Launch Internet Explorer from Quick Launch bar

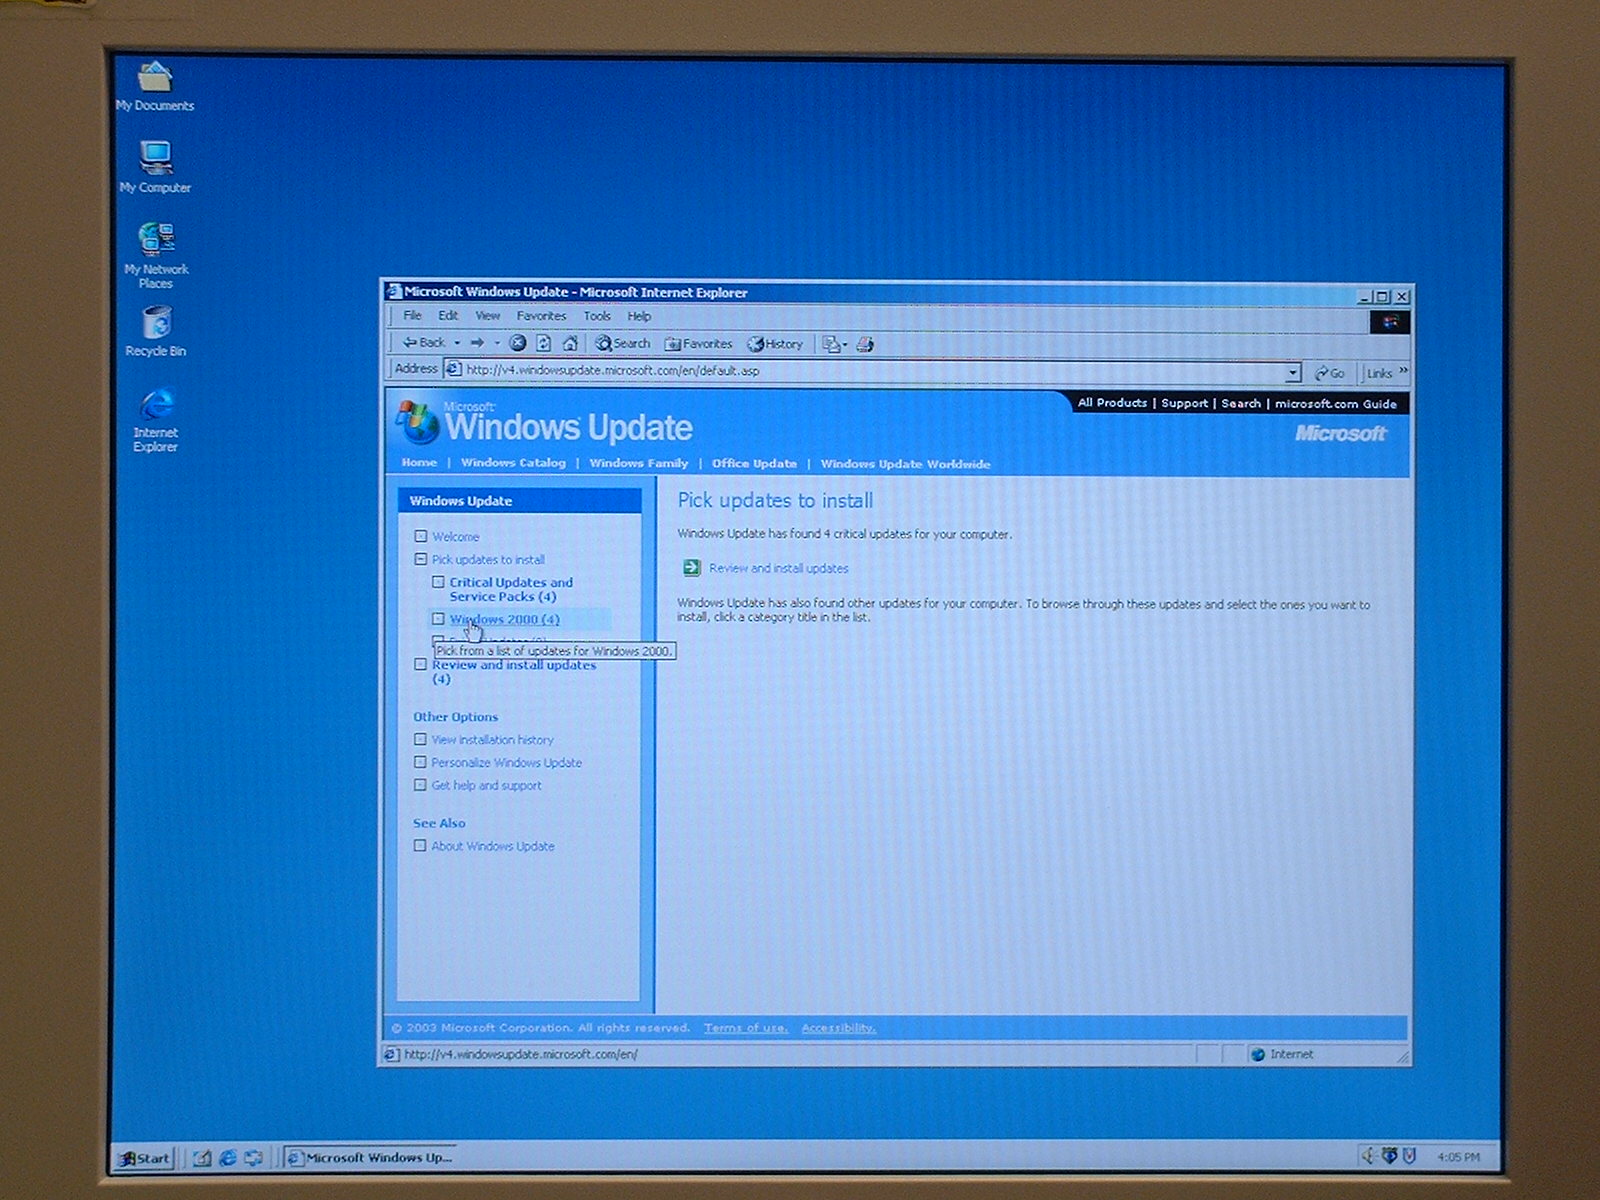[228, 1157]
